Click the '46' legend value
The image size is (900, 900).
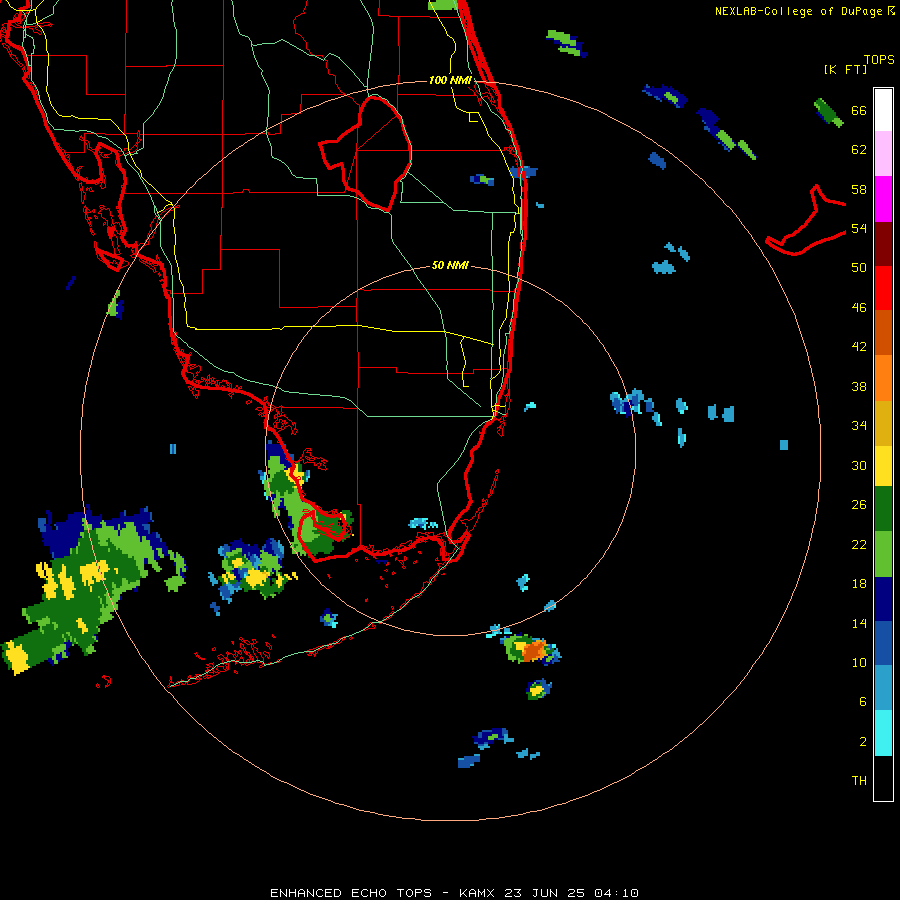[x=859, y=307]
